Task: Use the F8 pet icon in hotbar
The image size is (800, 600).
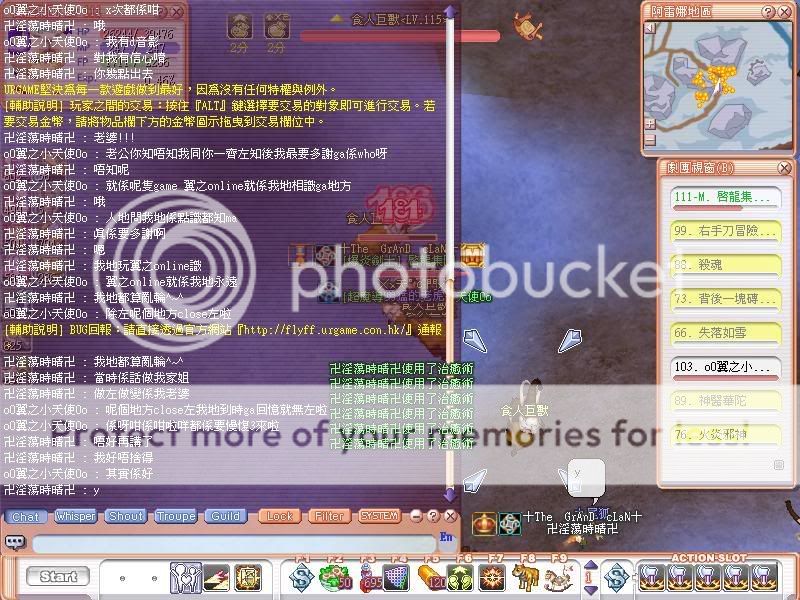Action: 524,577
